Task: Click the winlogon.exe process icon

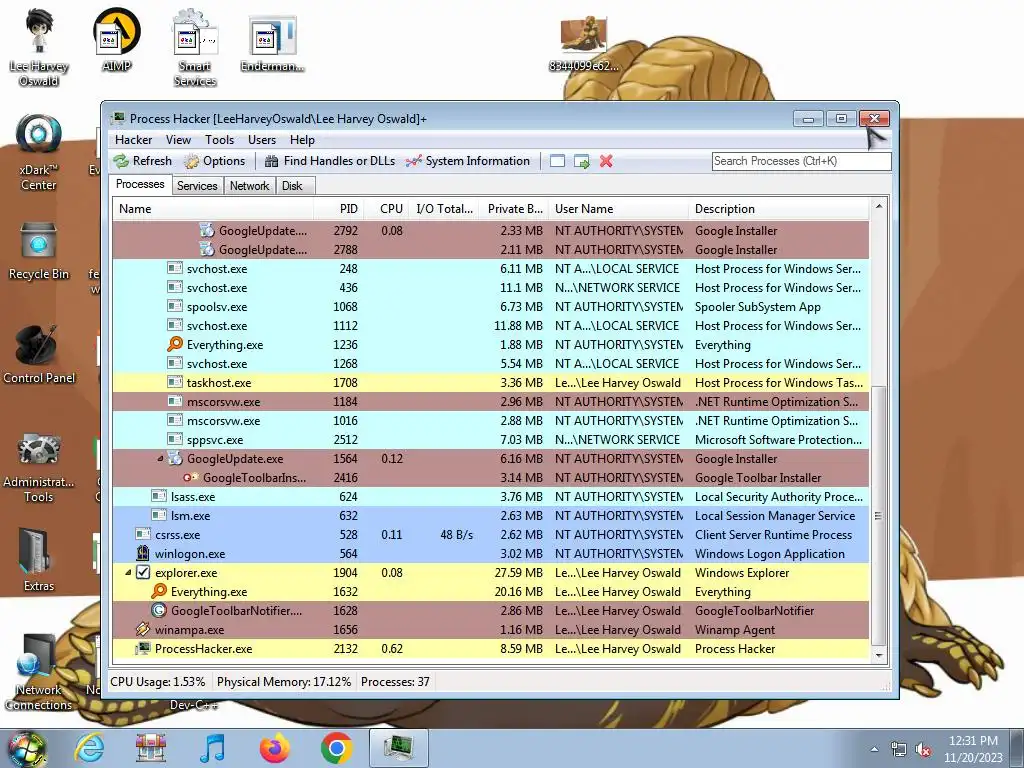Action: [143, 554]
